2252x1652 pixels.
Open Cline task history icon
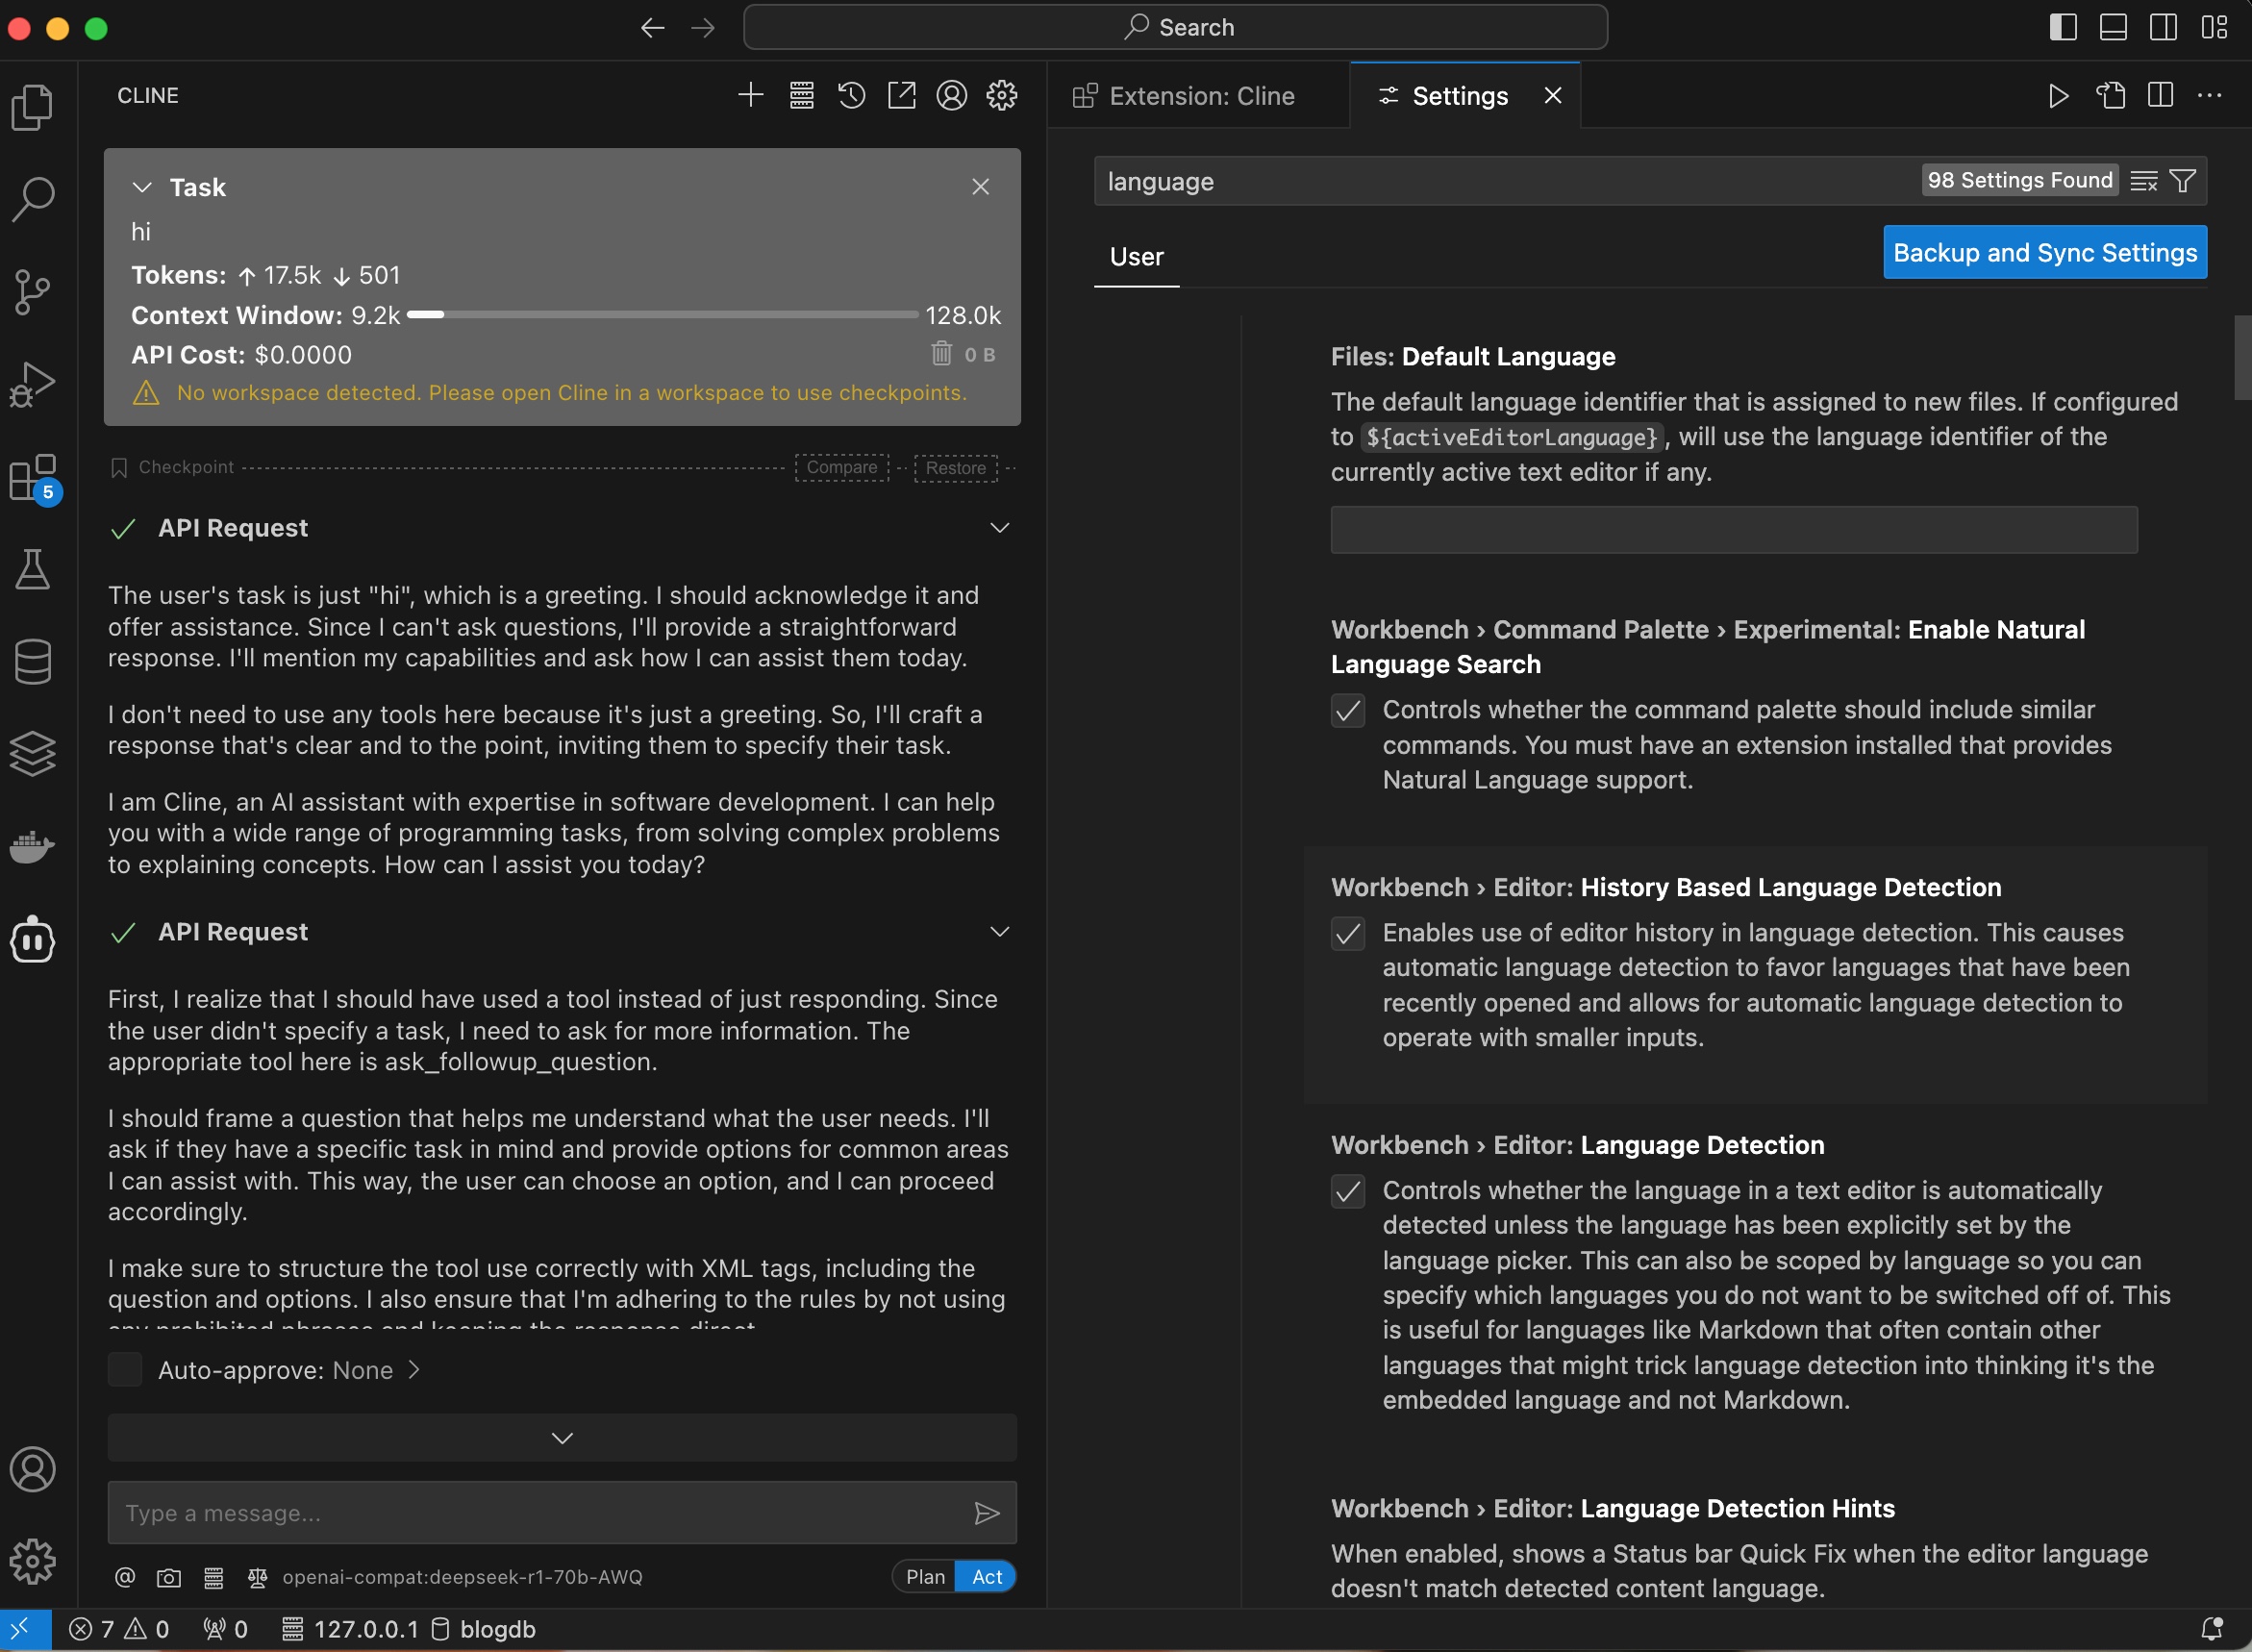click(x=851, y=95)
